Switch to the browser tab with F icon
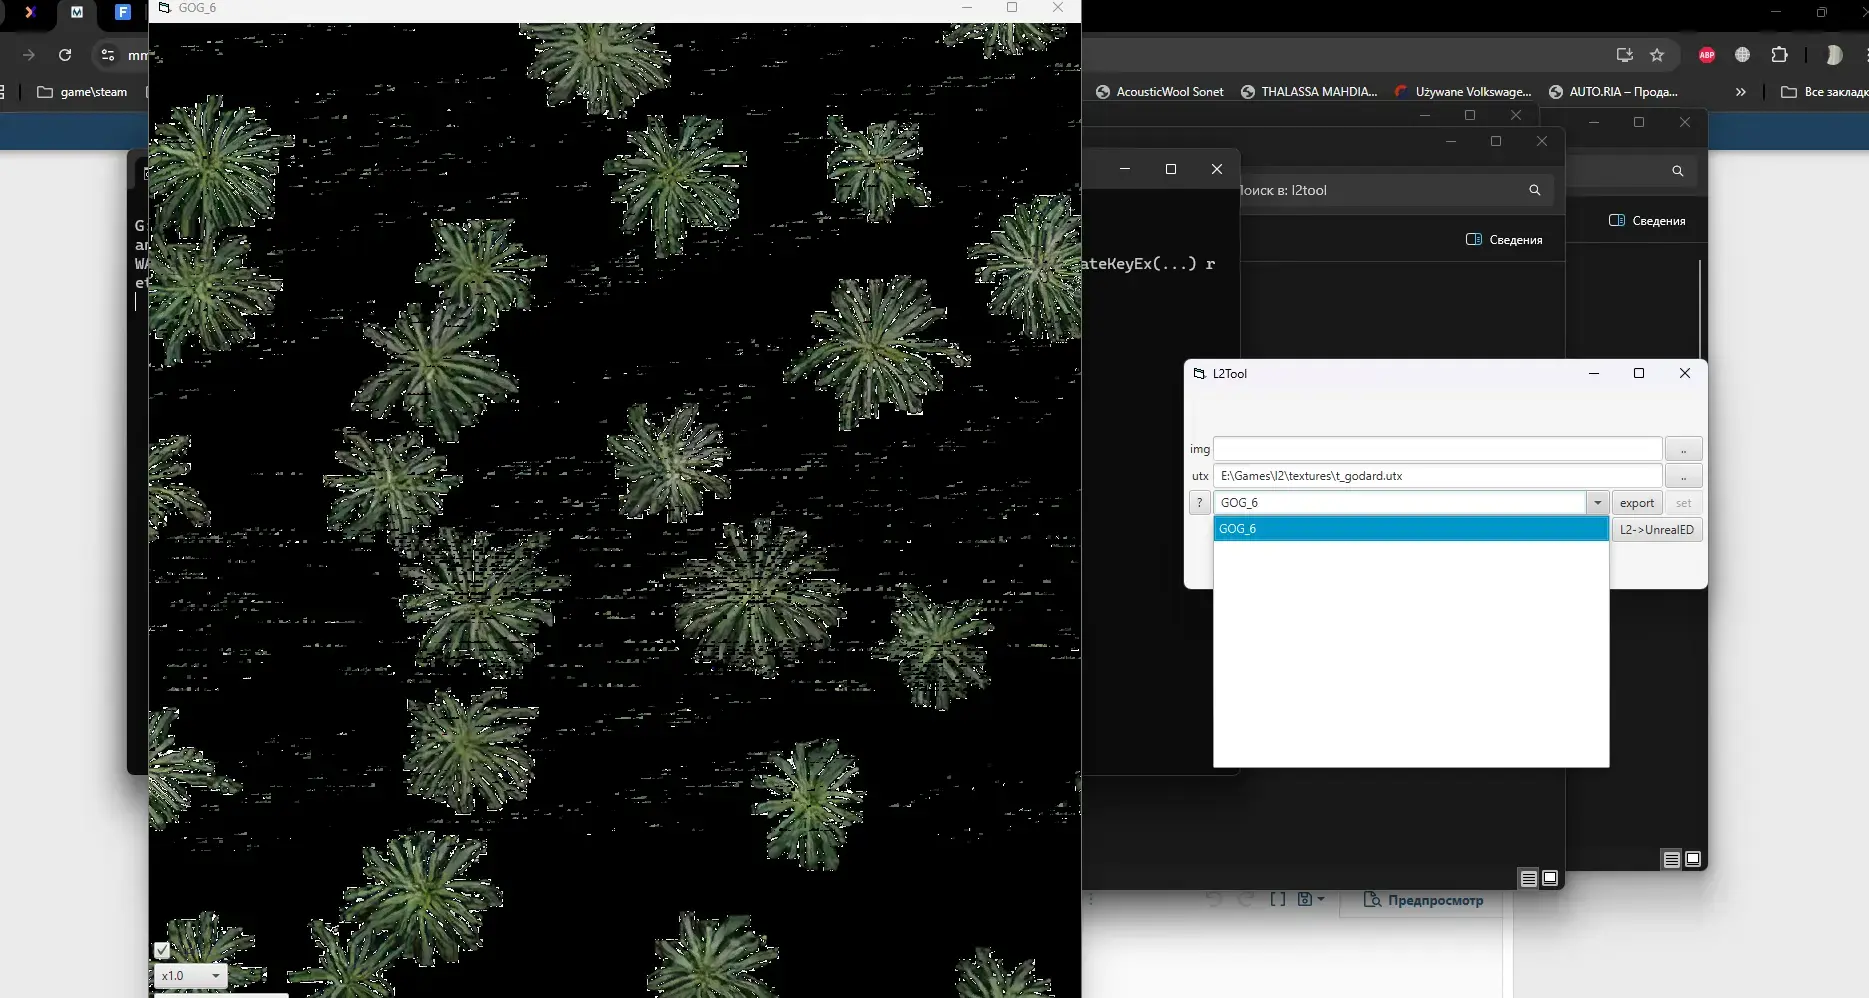1869x998 pixels. (x=122, y=12)
